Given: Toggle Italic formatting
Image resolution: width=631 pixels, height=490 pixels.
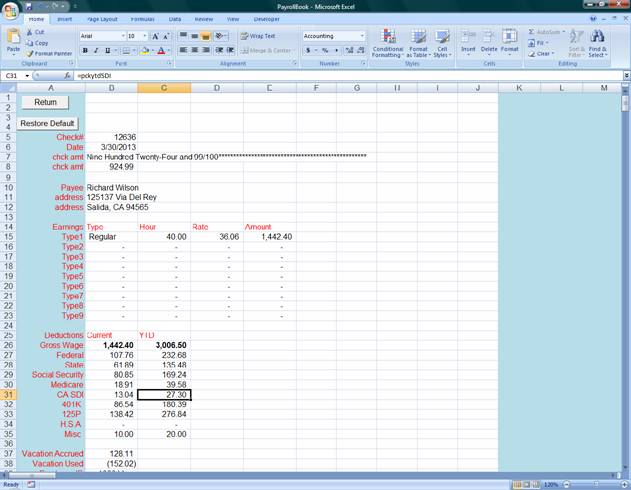Looking at the screenshot, I should tap(97, 50).
